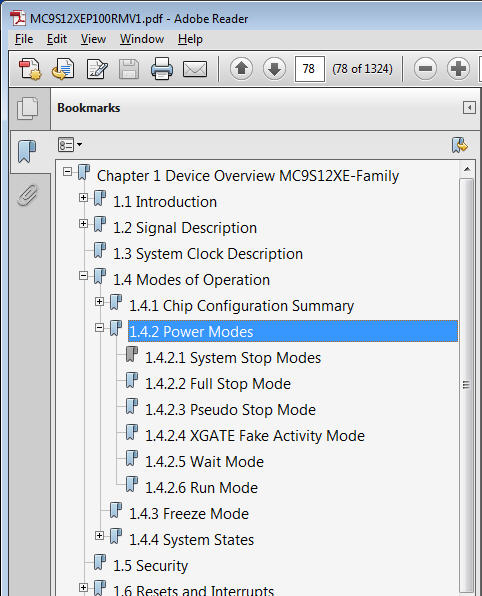
Task: Print the document with the printer icon
Action: point(162,69)
